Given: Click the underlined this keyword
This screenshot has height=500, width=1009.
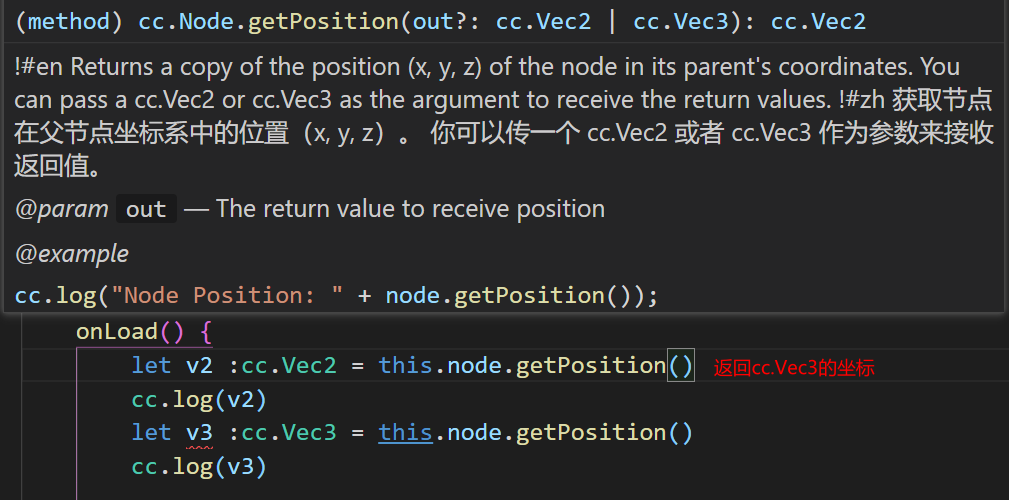Looking at the screenshot, I should [405, 433].
